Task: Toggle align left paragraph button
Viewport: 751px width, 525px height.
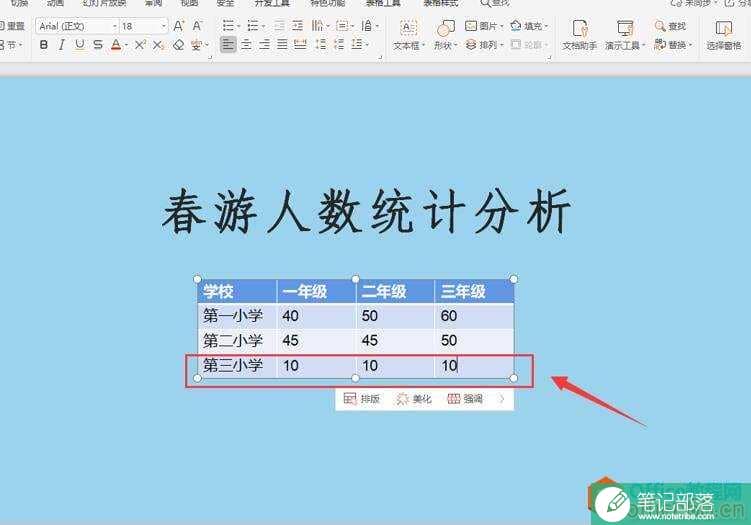Action: [x=228, y=45]
